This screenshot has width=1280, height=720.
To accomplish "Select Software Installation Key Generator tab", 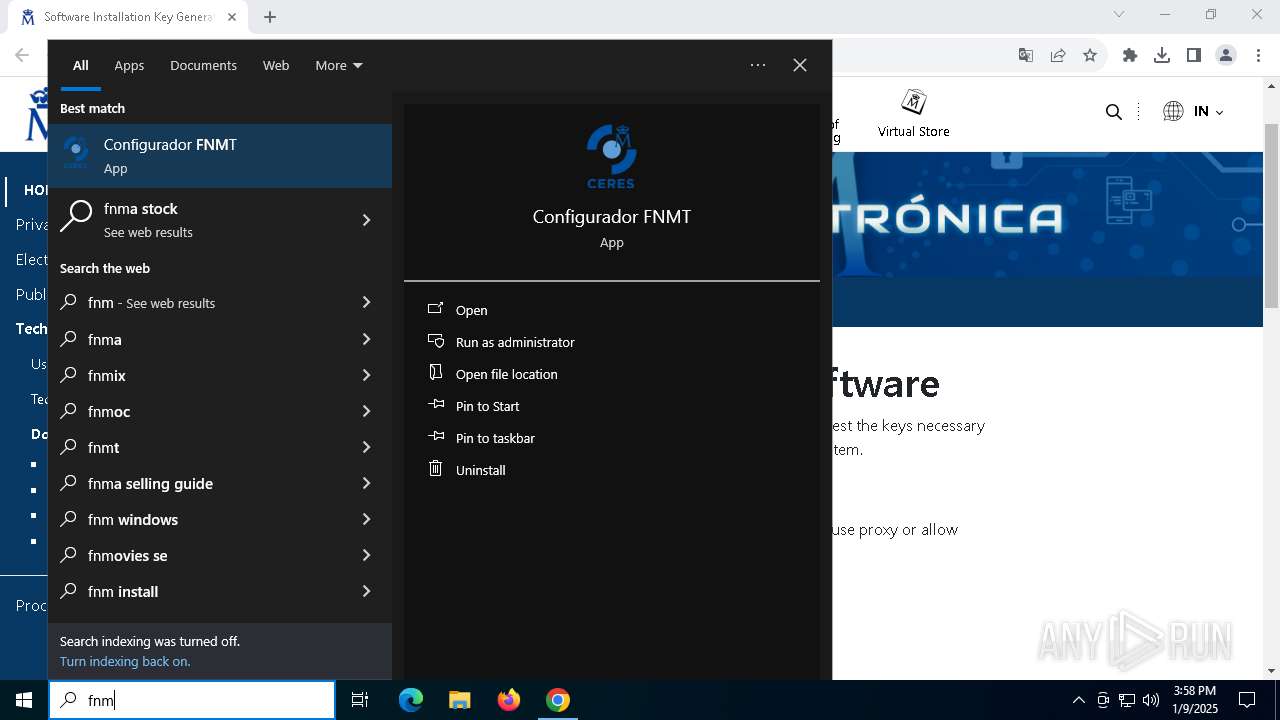I will 129,17.
